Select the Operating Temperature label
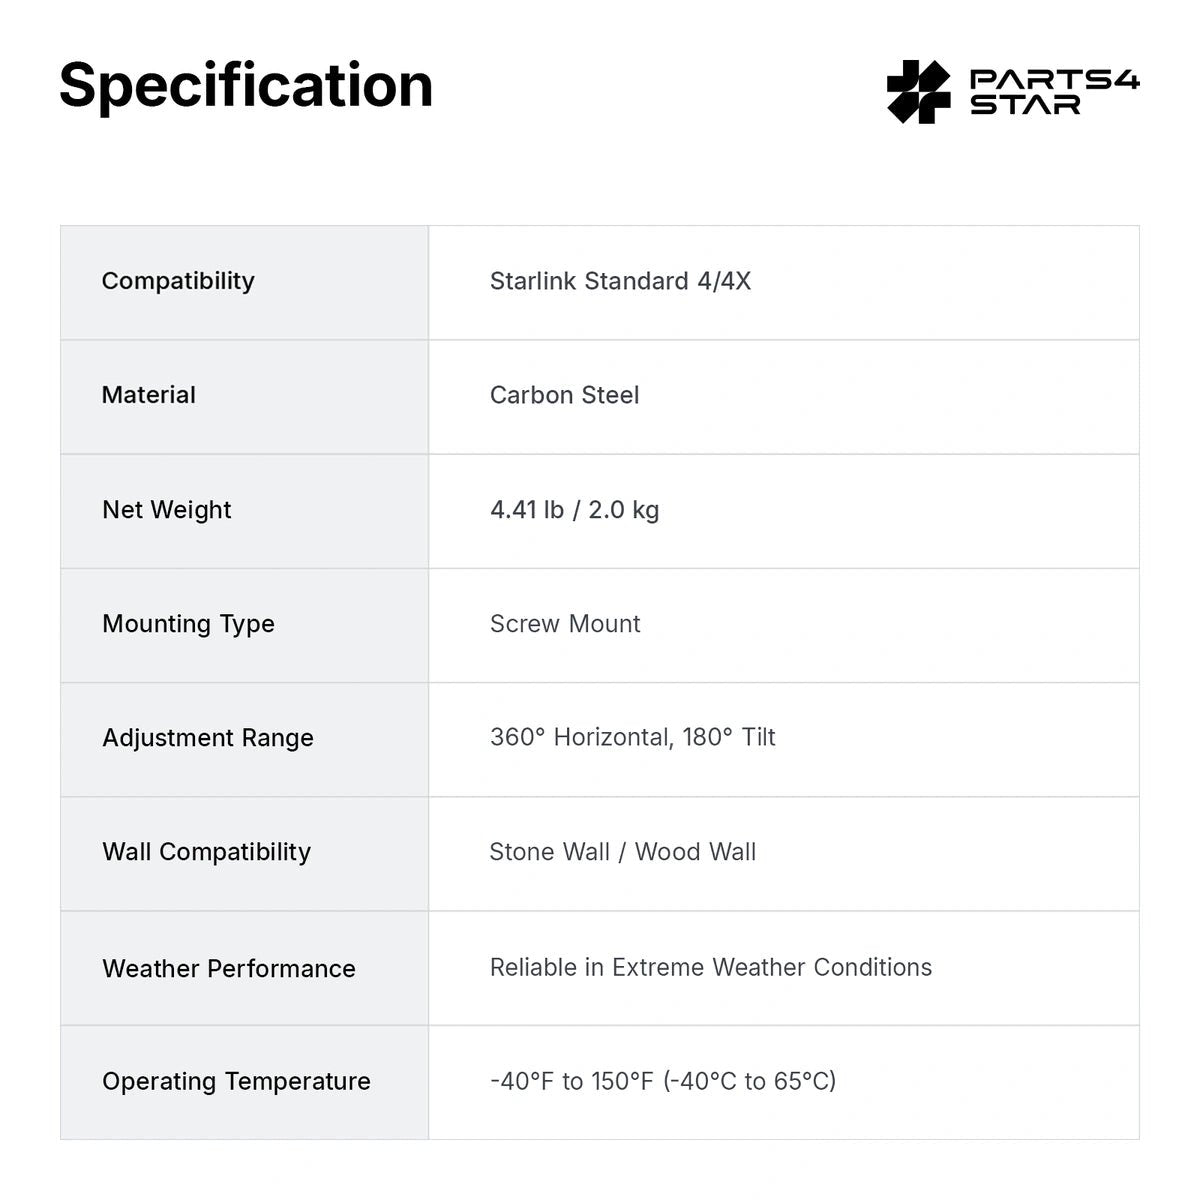Viewport: 1200px width, 1200px height. click(236, 1082)
